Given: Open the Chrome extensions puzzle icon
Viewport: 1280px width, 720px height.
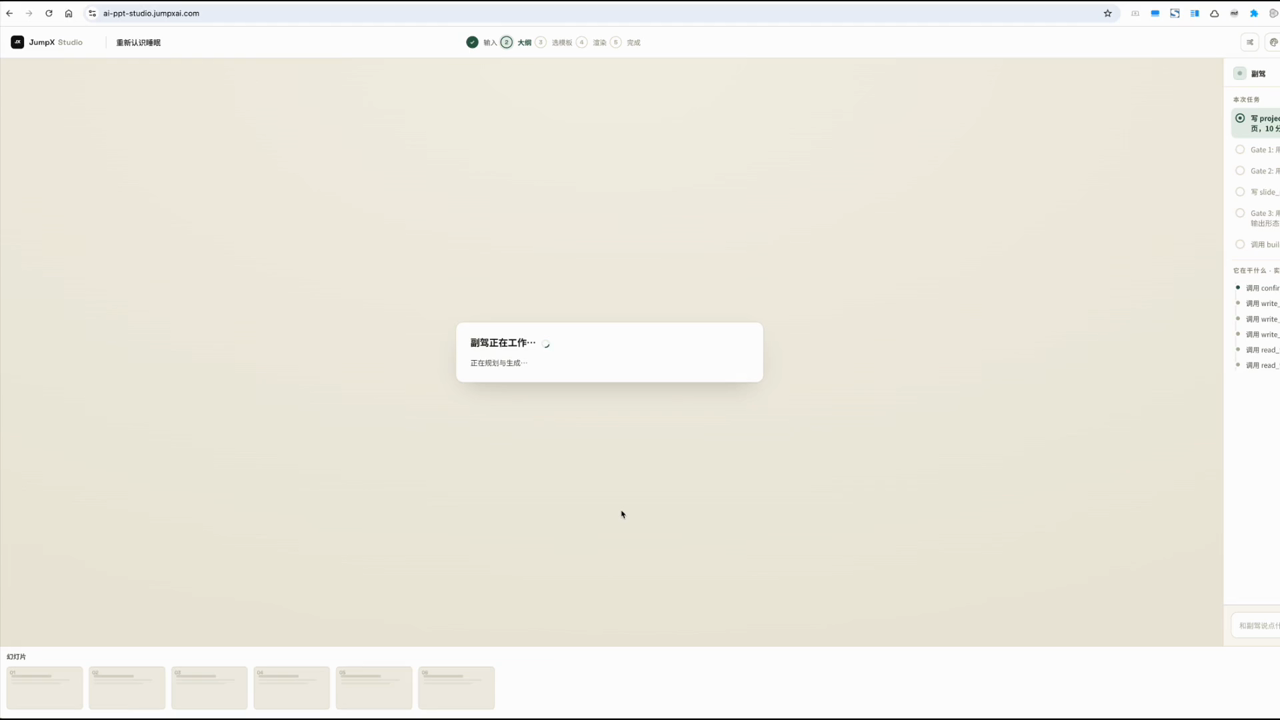Looking at the screenshot, I should 1254,13.
